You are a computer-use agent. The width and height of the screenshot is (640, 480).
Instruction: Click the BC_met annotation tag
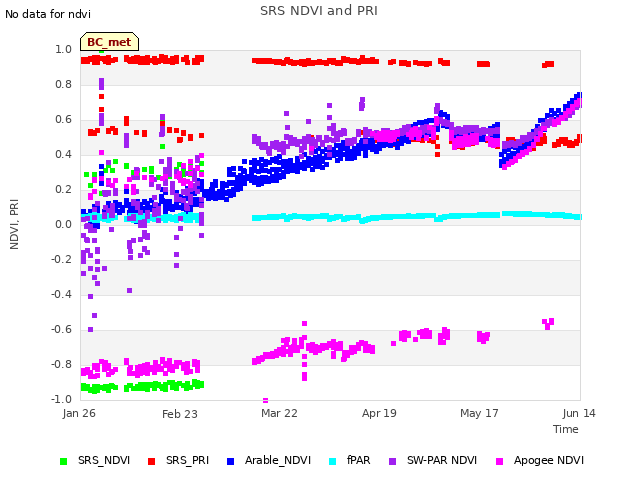pyautogui.click(x=109, y=42)
